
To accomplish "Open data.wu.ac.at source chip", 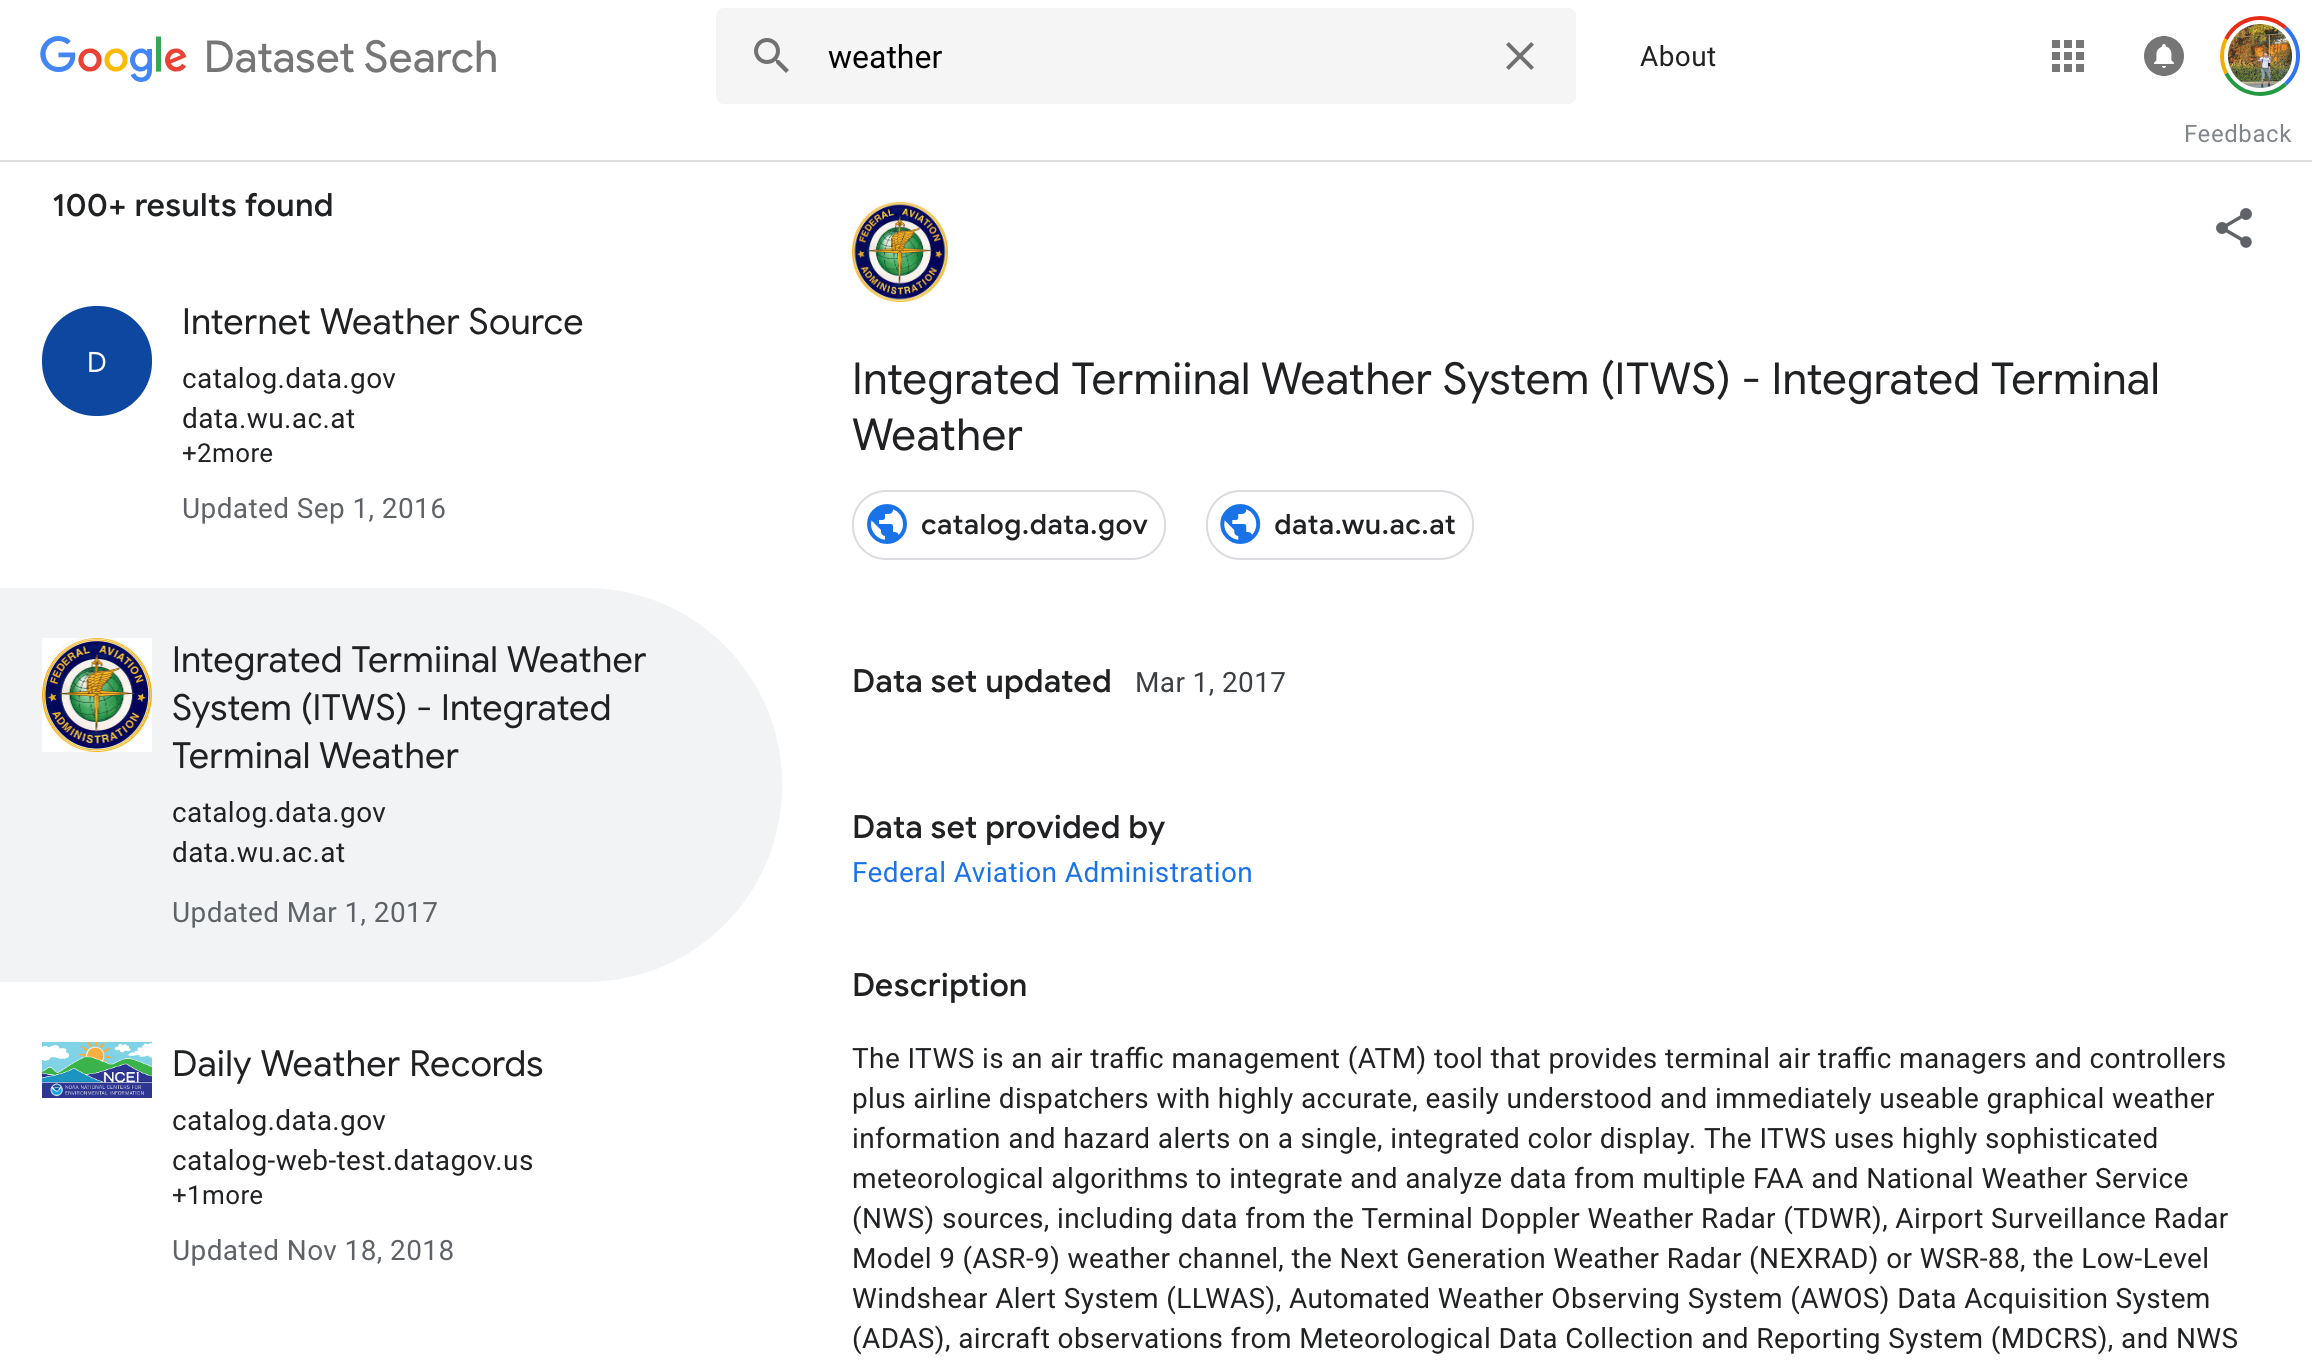I will (1339, 524).
